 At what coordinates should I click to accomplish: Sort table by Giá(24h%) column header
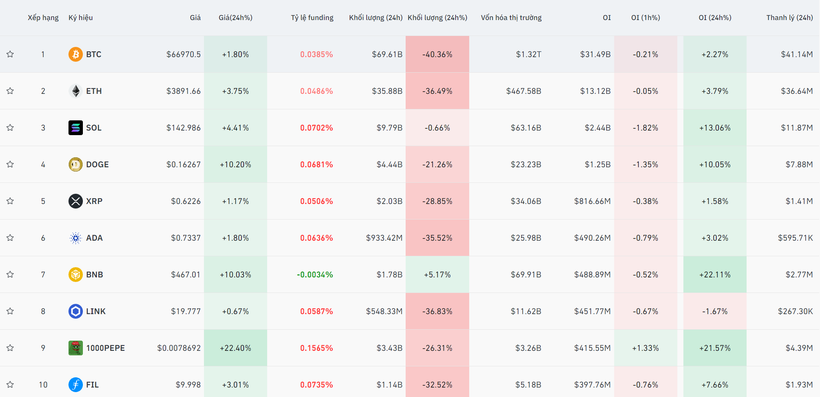[235, 18]
